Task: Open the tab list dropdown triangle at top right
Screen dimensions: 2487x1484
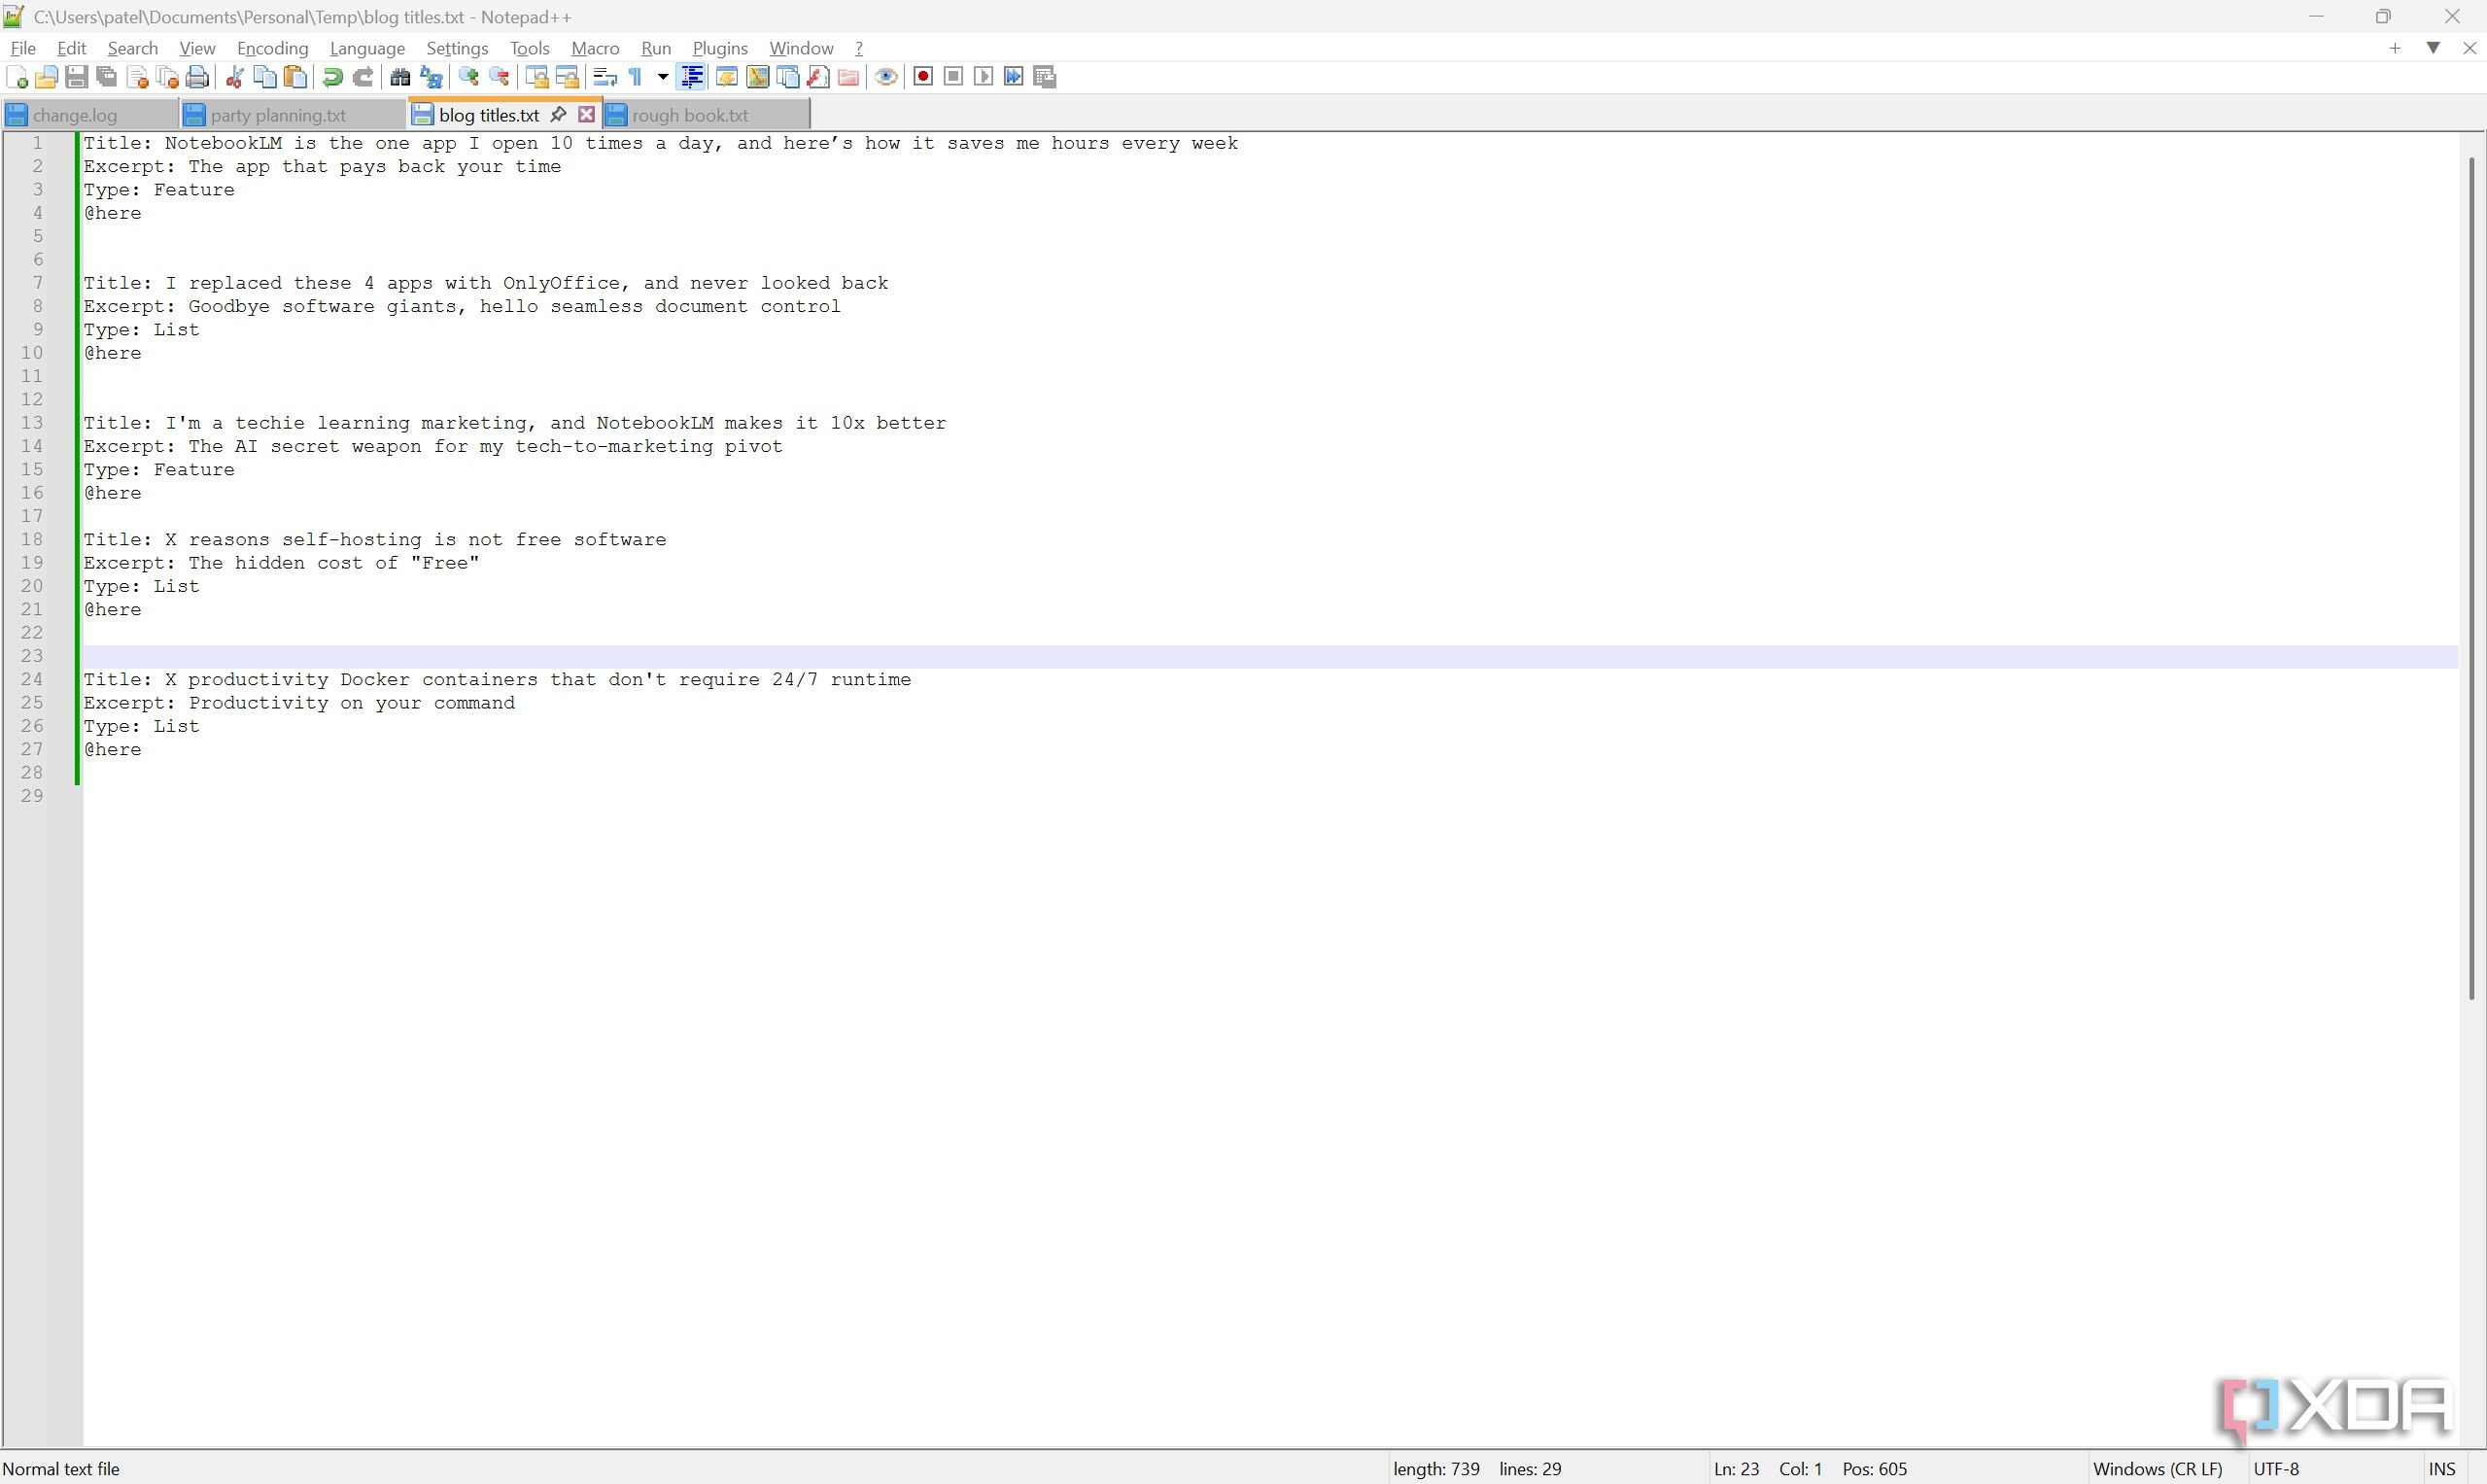Action: point(2434,48)
